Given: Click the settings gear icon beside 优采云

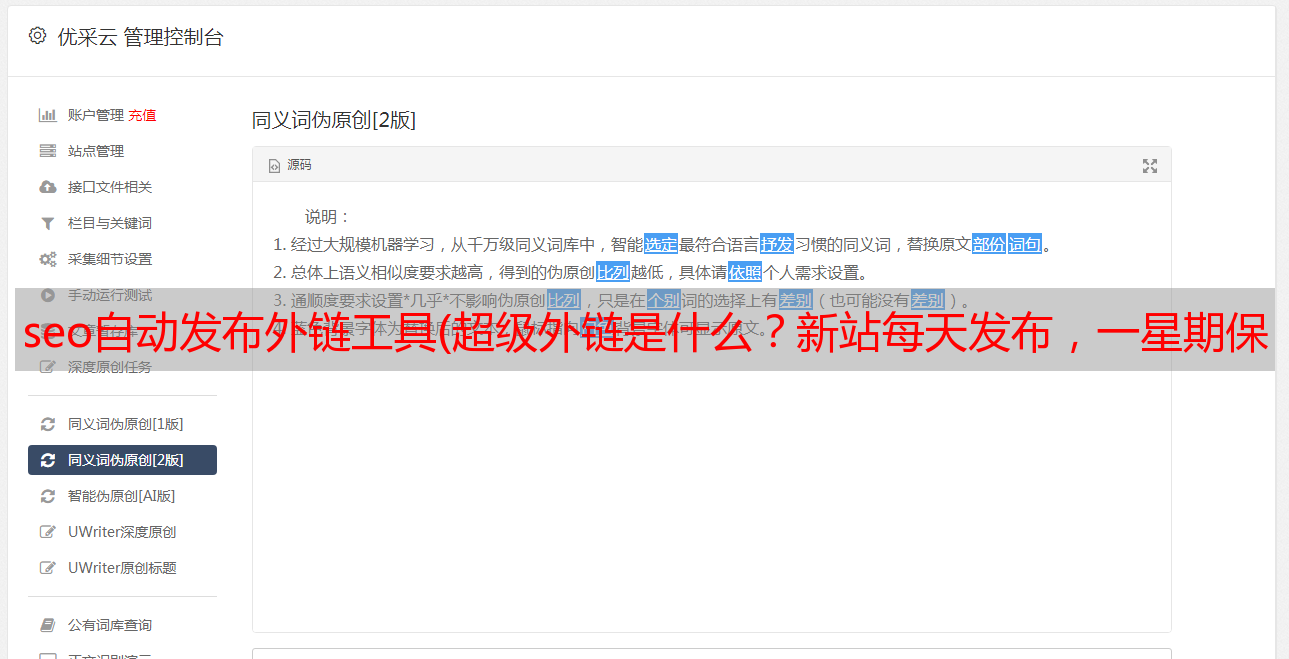Looking at the screenshot, I should (37, 36).
